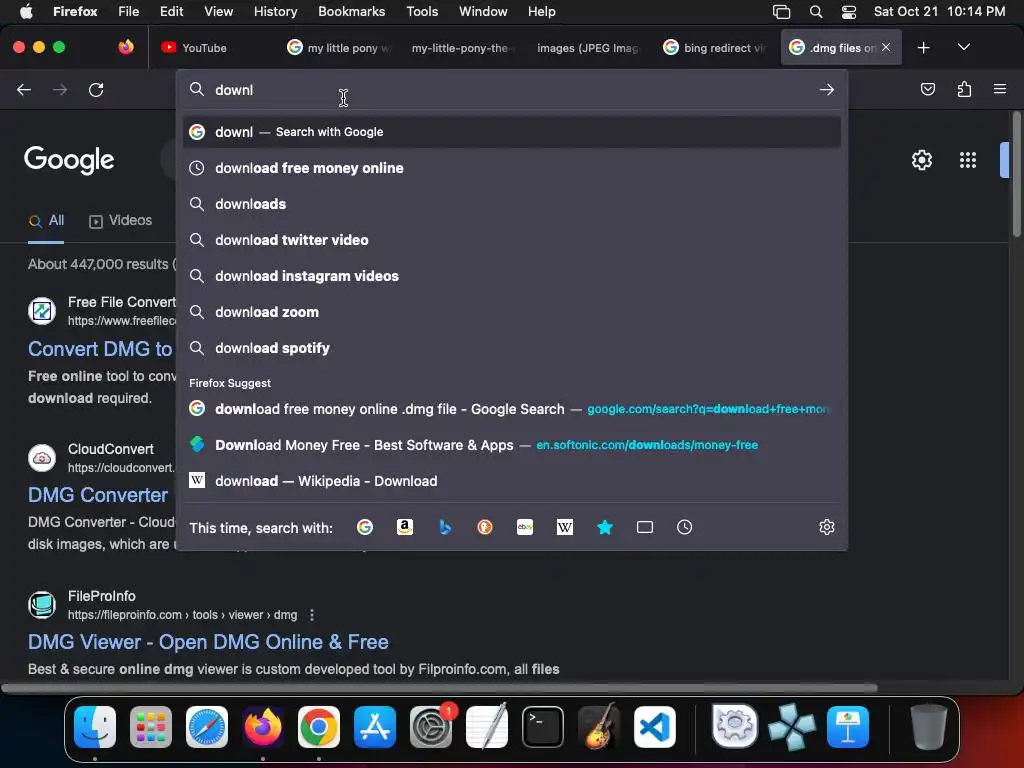Switch to the my little pony tab
Screen dimensions: 1024x768
click(x=338, y=47)
